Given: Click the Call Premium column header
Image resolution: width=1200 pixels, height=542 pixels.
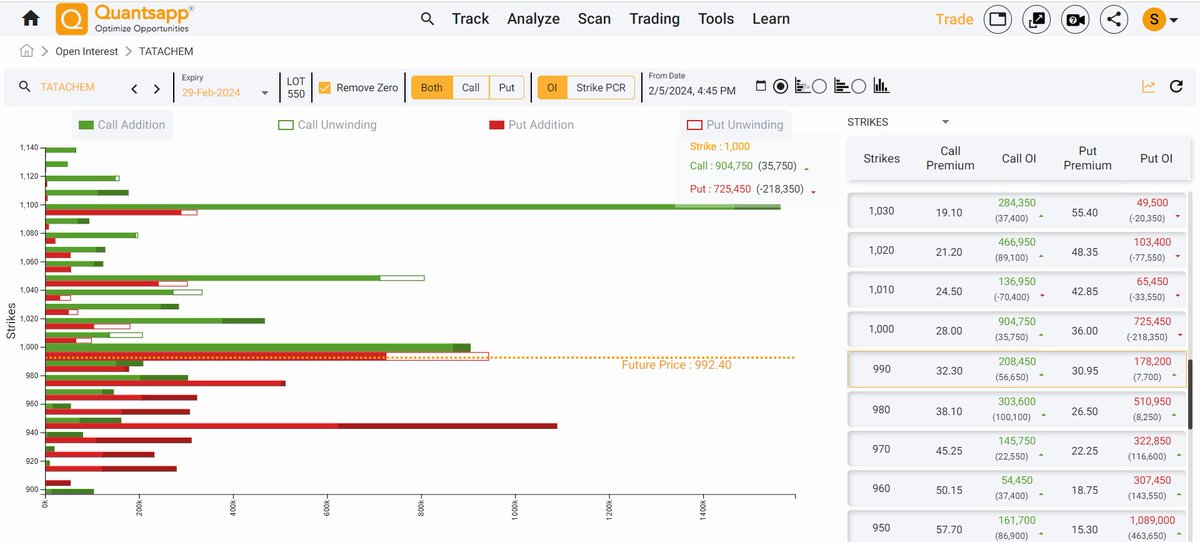Looking at the screenshot, I should point(950,158).
